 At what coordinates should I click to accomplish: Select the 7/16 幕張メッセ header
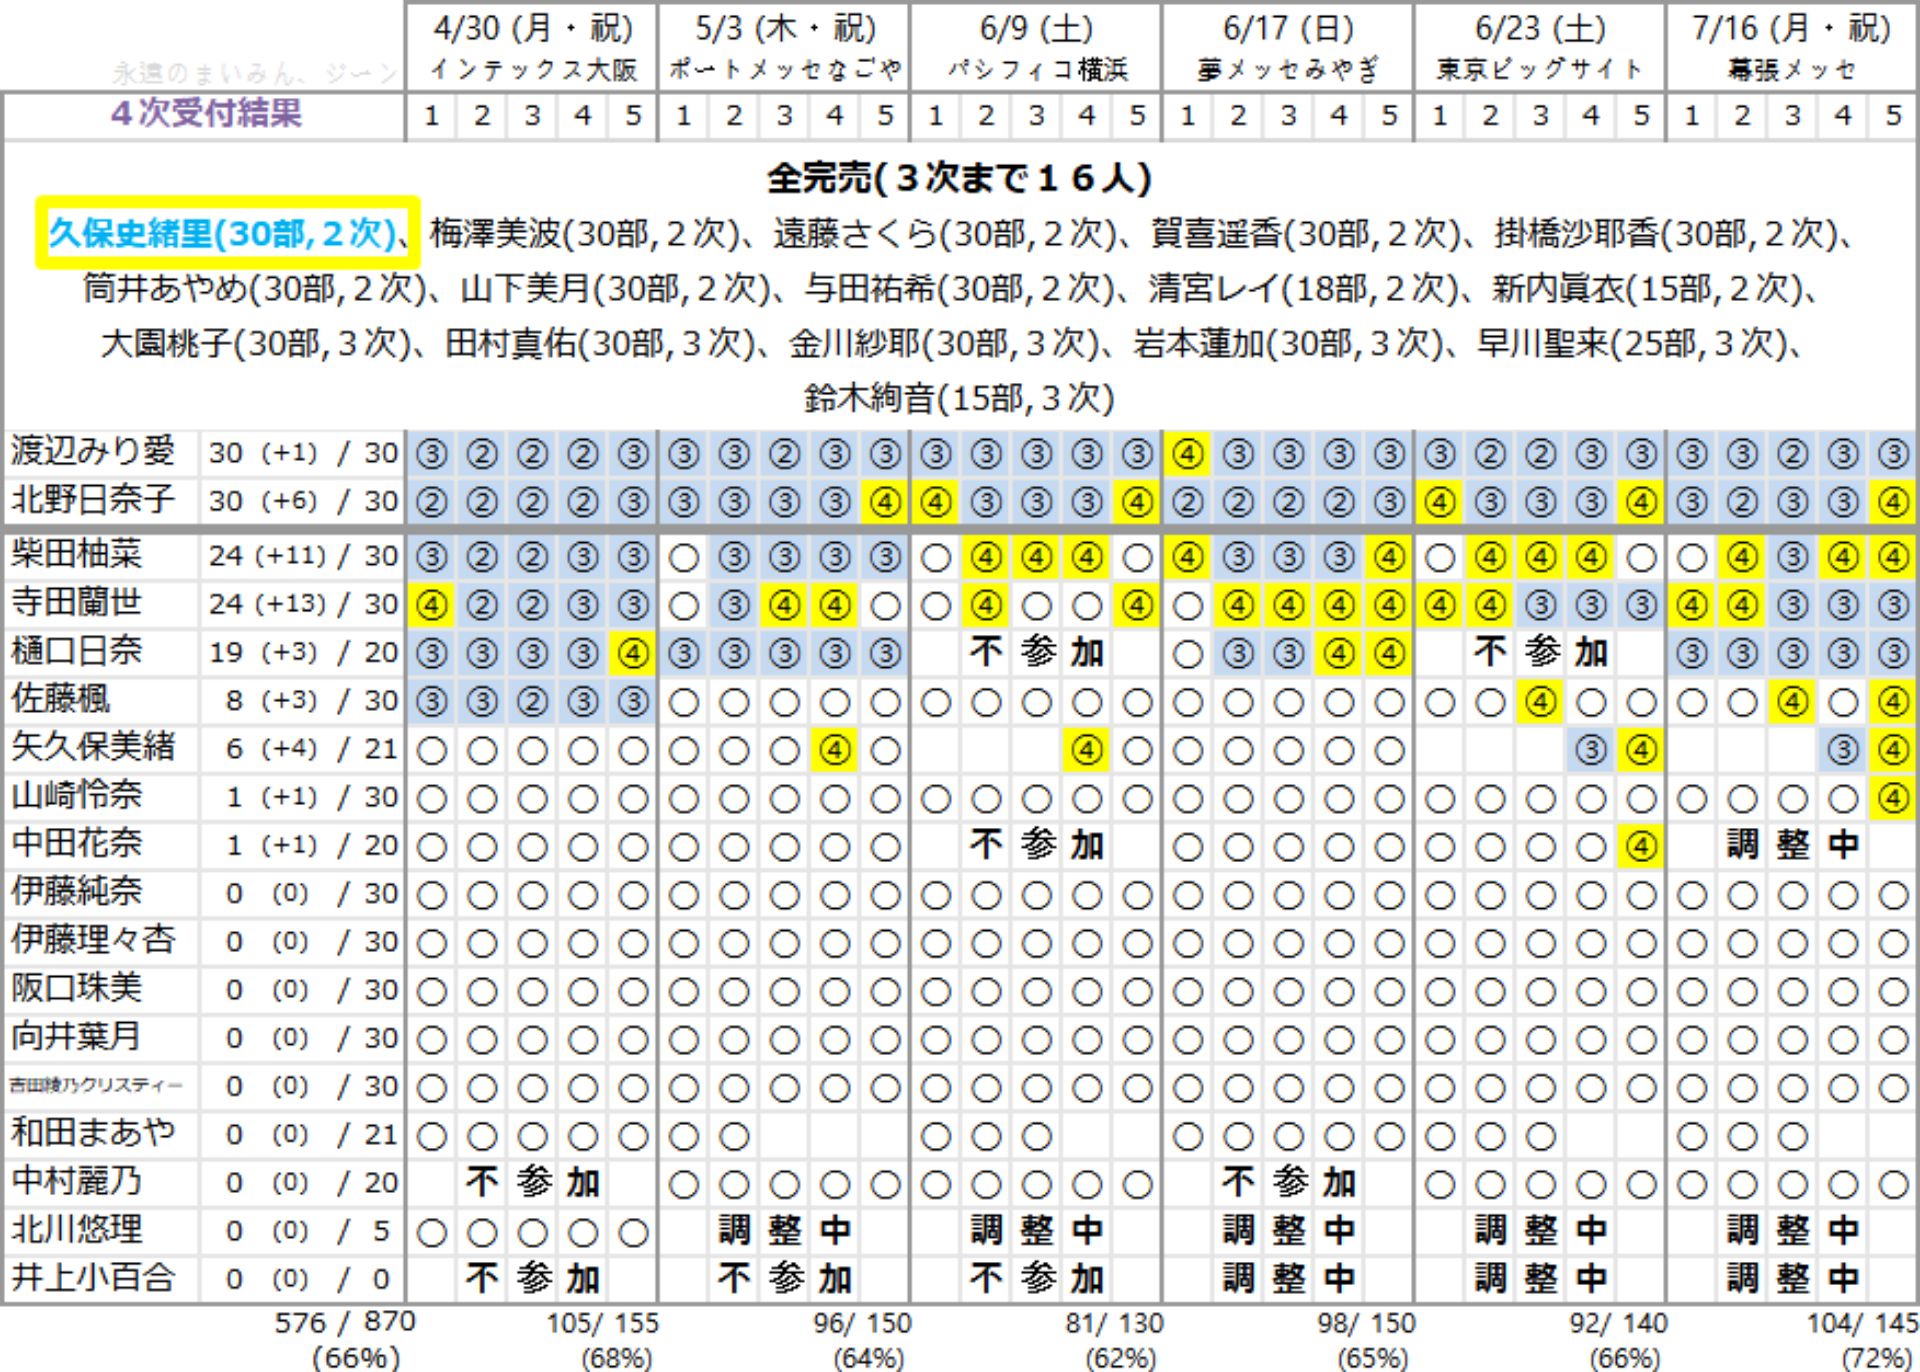point(1791,47)
